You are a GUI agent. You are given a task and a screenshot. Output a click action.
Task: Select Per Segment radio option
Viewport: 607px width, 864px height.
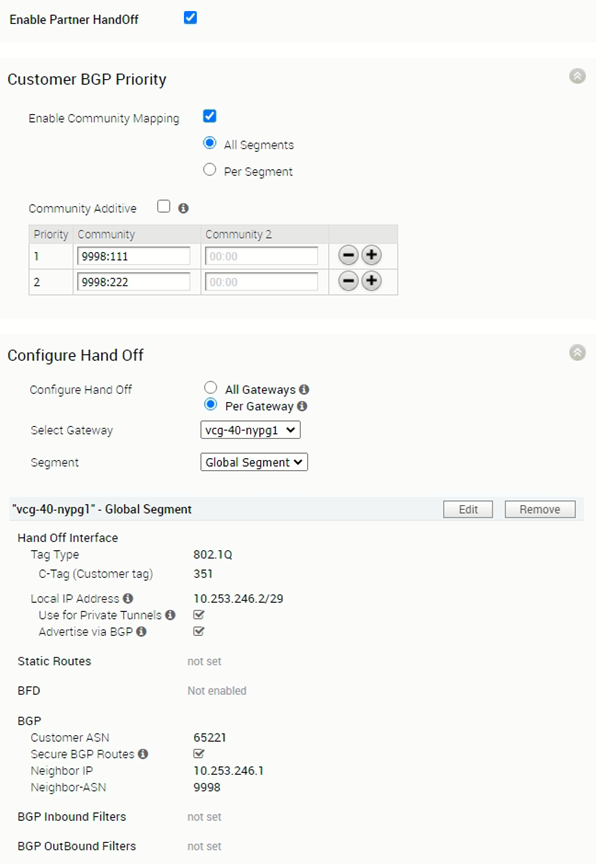(209, 170)
